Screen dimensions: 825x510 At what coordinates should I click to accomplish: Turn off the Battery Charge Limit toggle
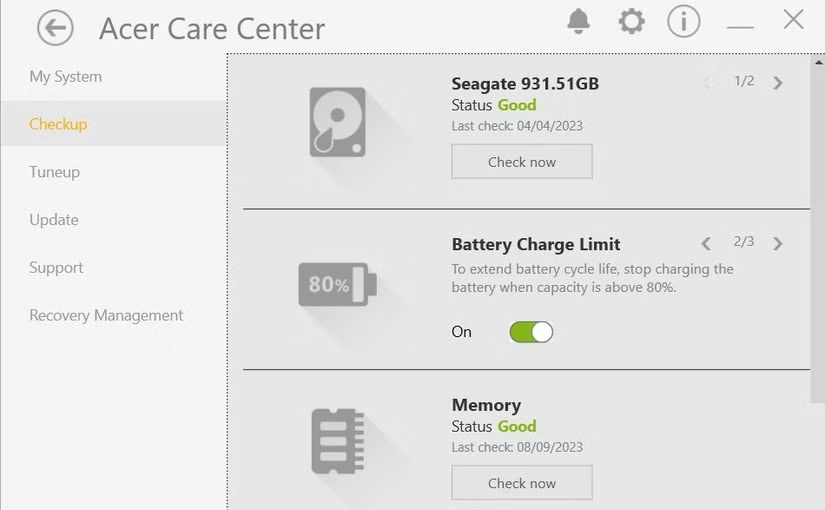531,332
